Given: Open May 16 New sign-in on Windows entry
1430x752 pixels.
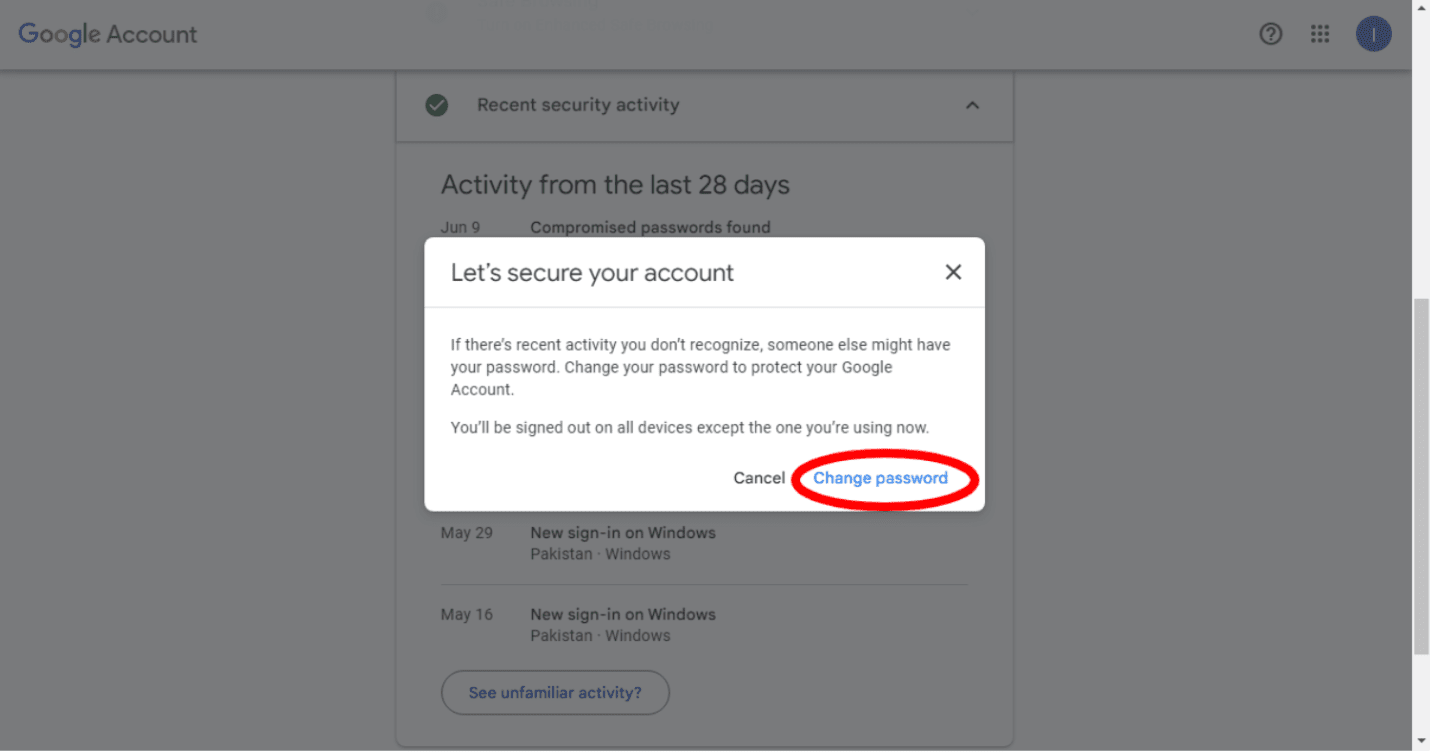Looking at the screenshot, I should click(x=622, y=615).
